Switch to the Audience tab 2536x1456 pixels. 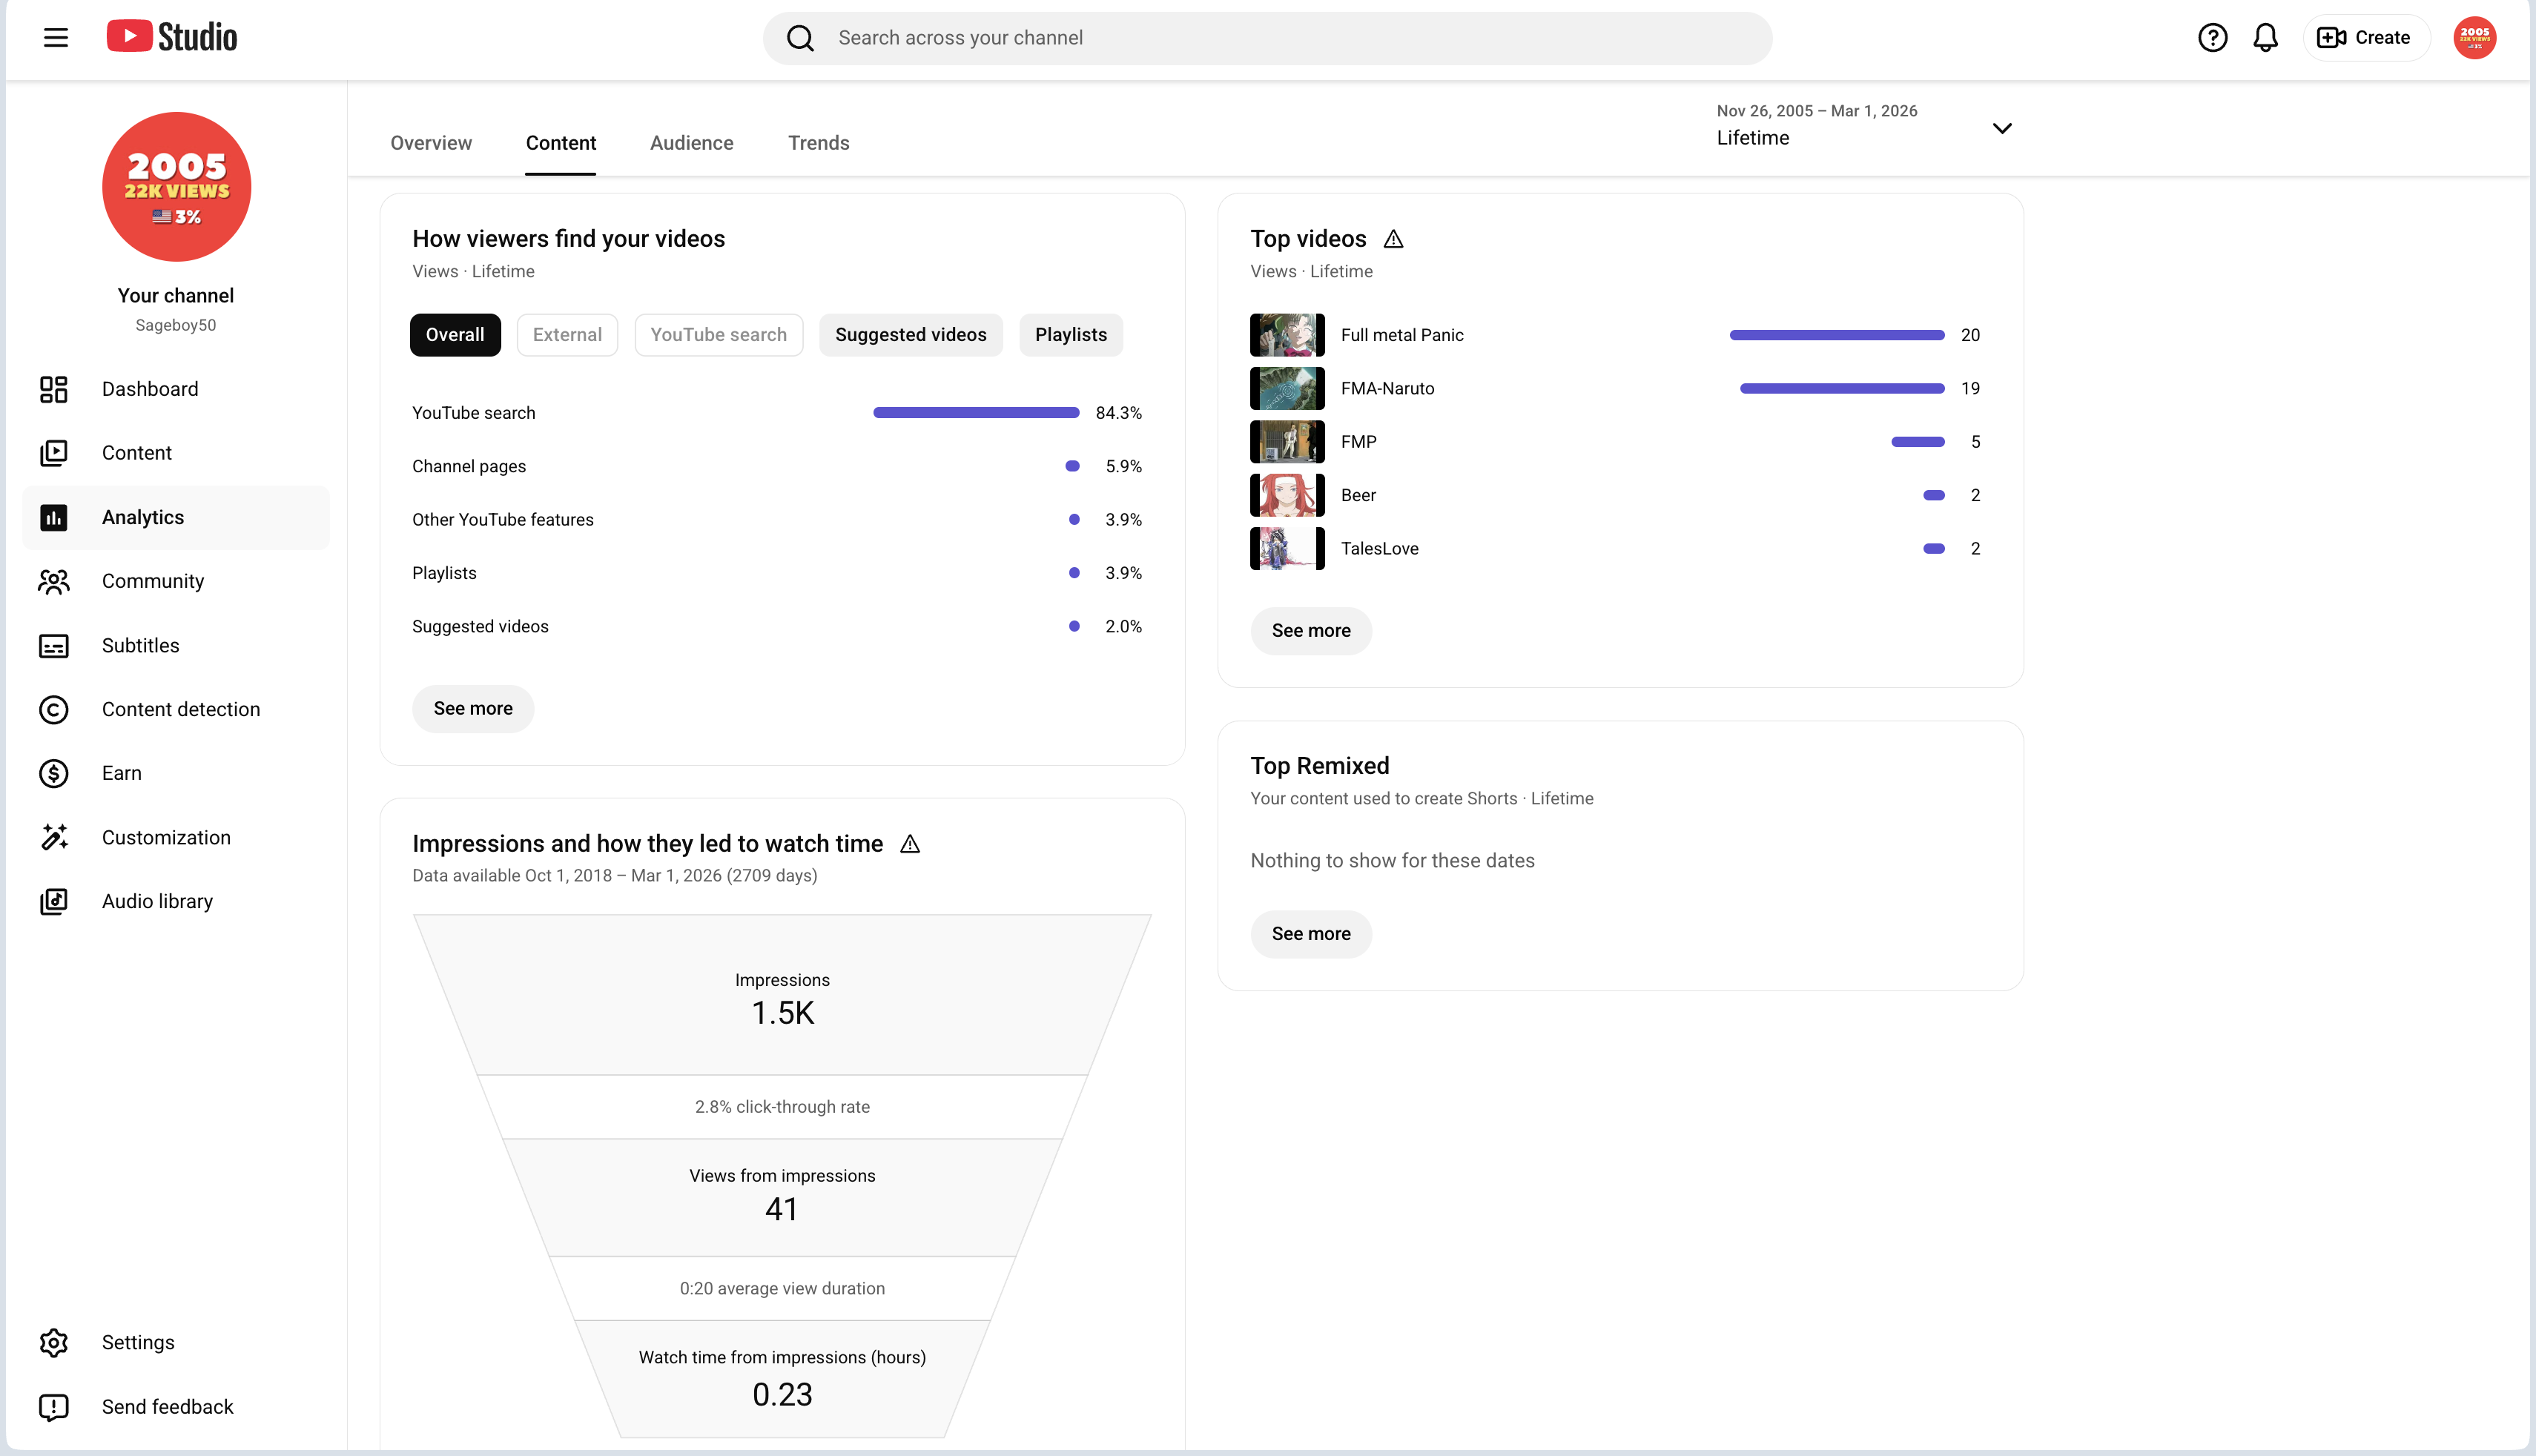[691, 143]
